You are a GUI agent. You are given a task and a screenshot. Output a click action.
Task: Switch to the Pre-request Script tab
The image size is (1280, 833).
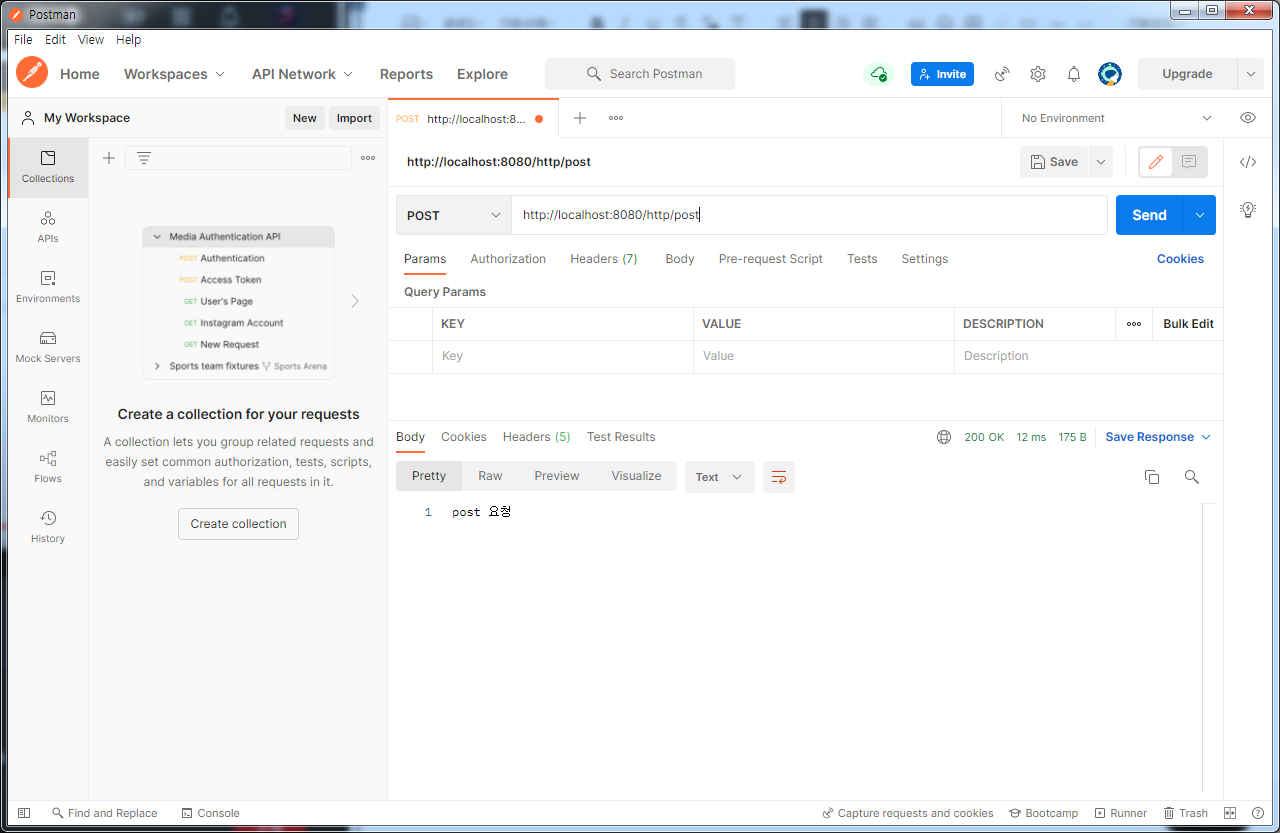point(770,259)
